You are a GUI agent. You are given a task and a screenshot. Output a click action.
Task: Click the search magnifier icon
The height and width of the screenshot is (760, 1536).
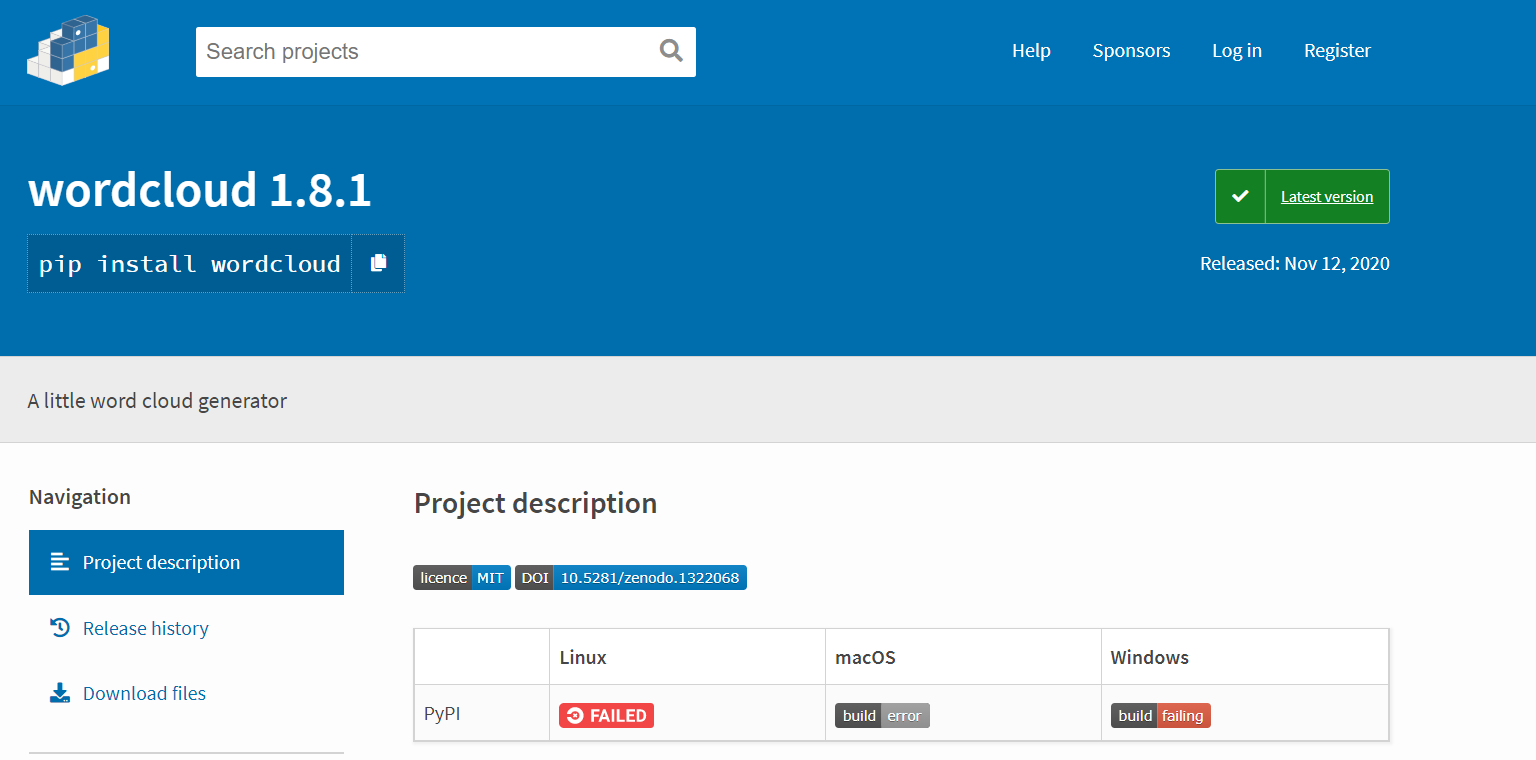coord(671,51)
